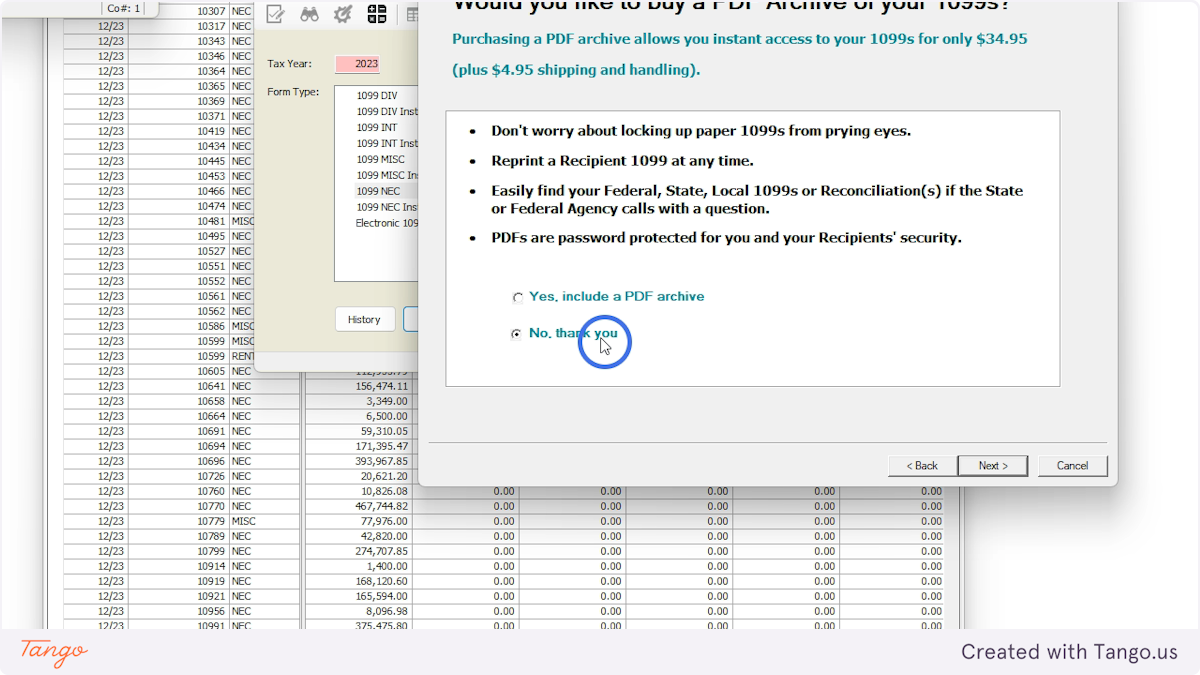Click the 59,310.05 amount cell
Image resolution: width=1200 pixels, height=675 pixels.
point(359,431)
